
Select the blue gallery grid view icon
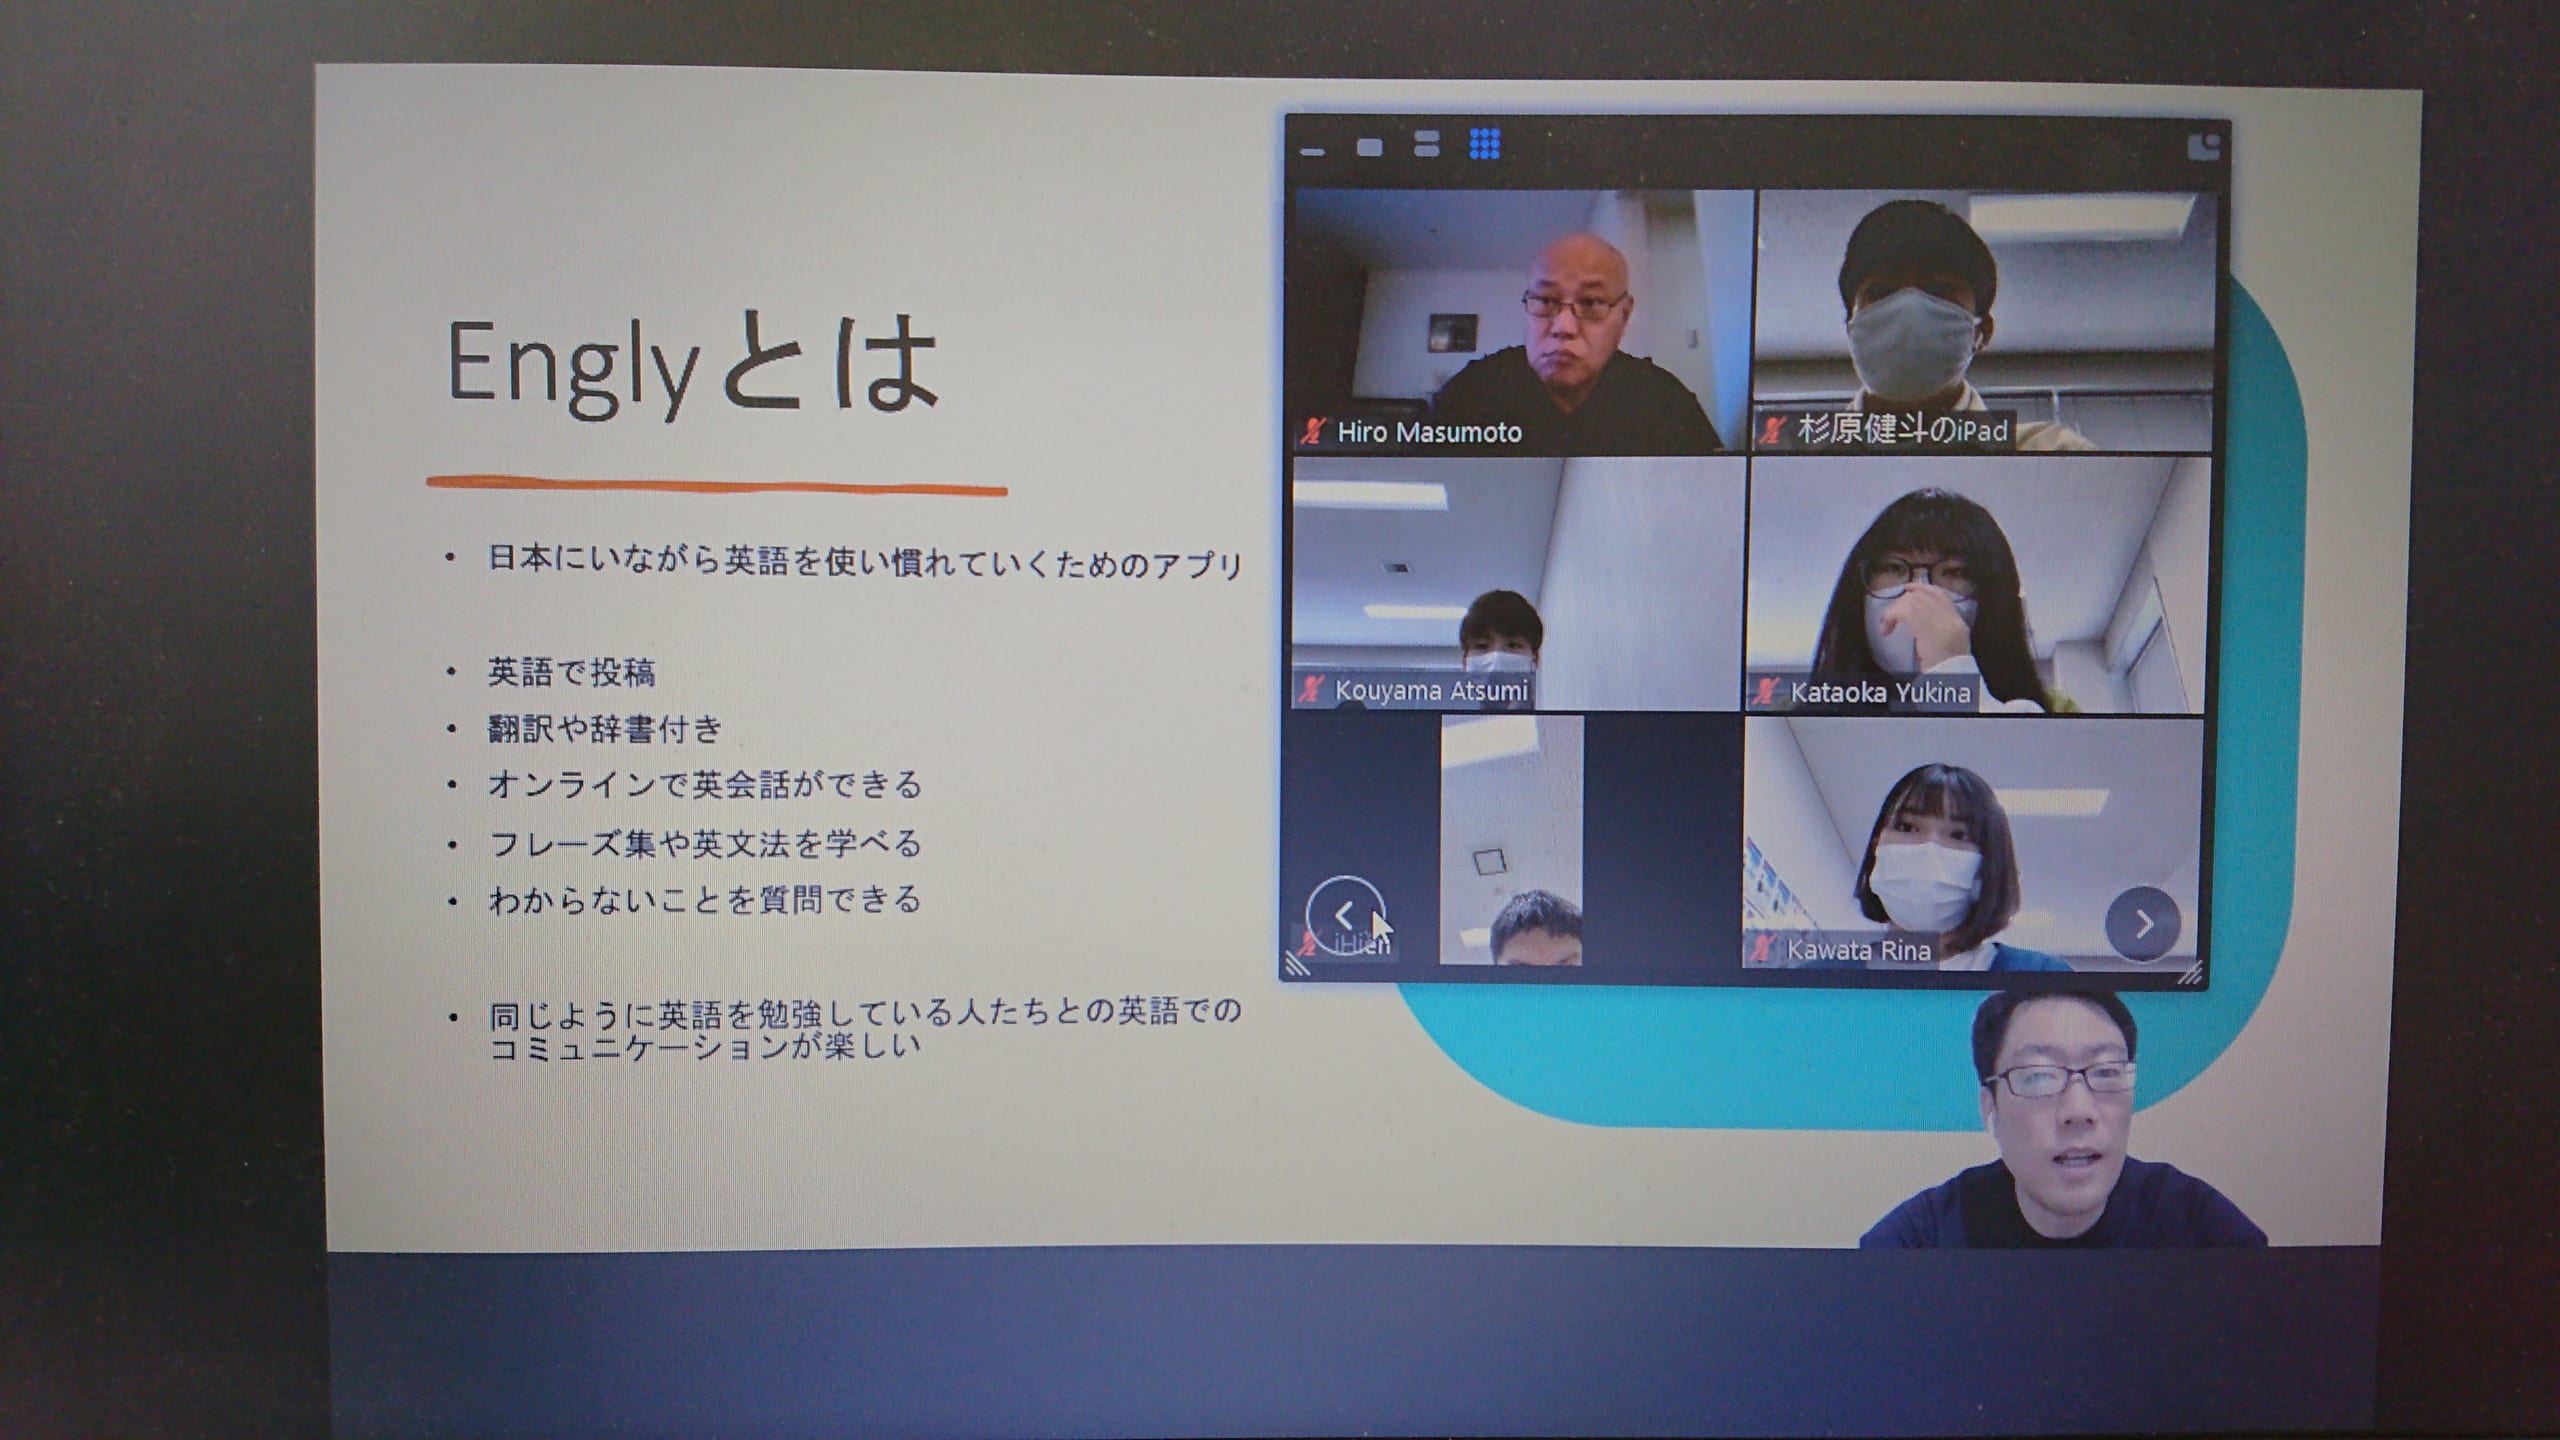point(1485,144)
